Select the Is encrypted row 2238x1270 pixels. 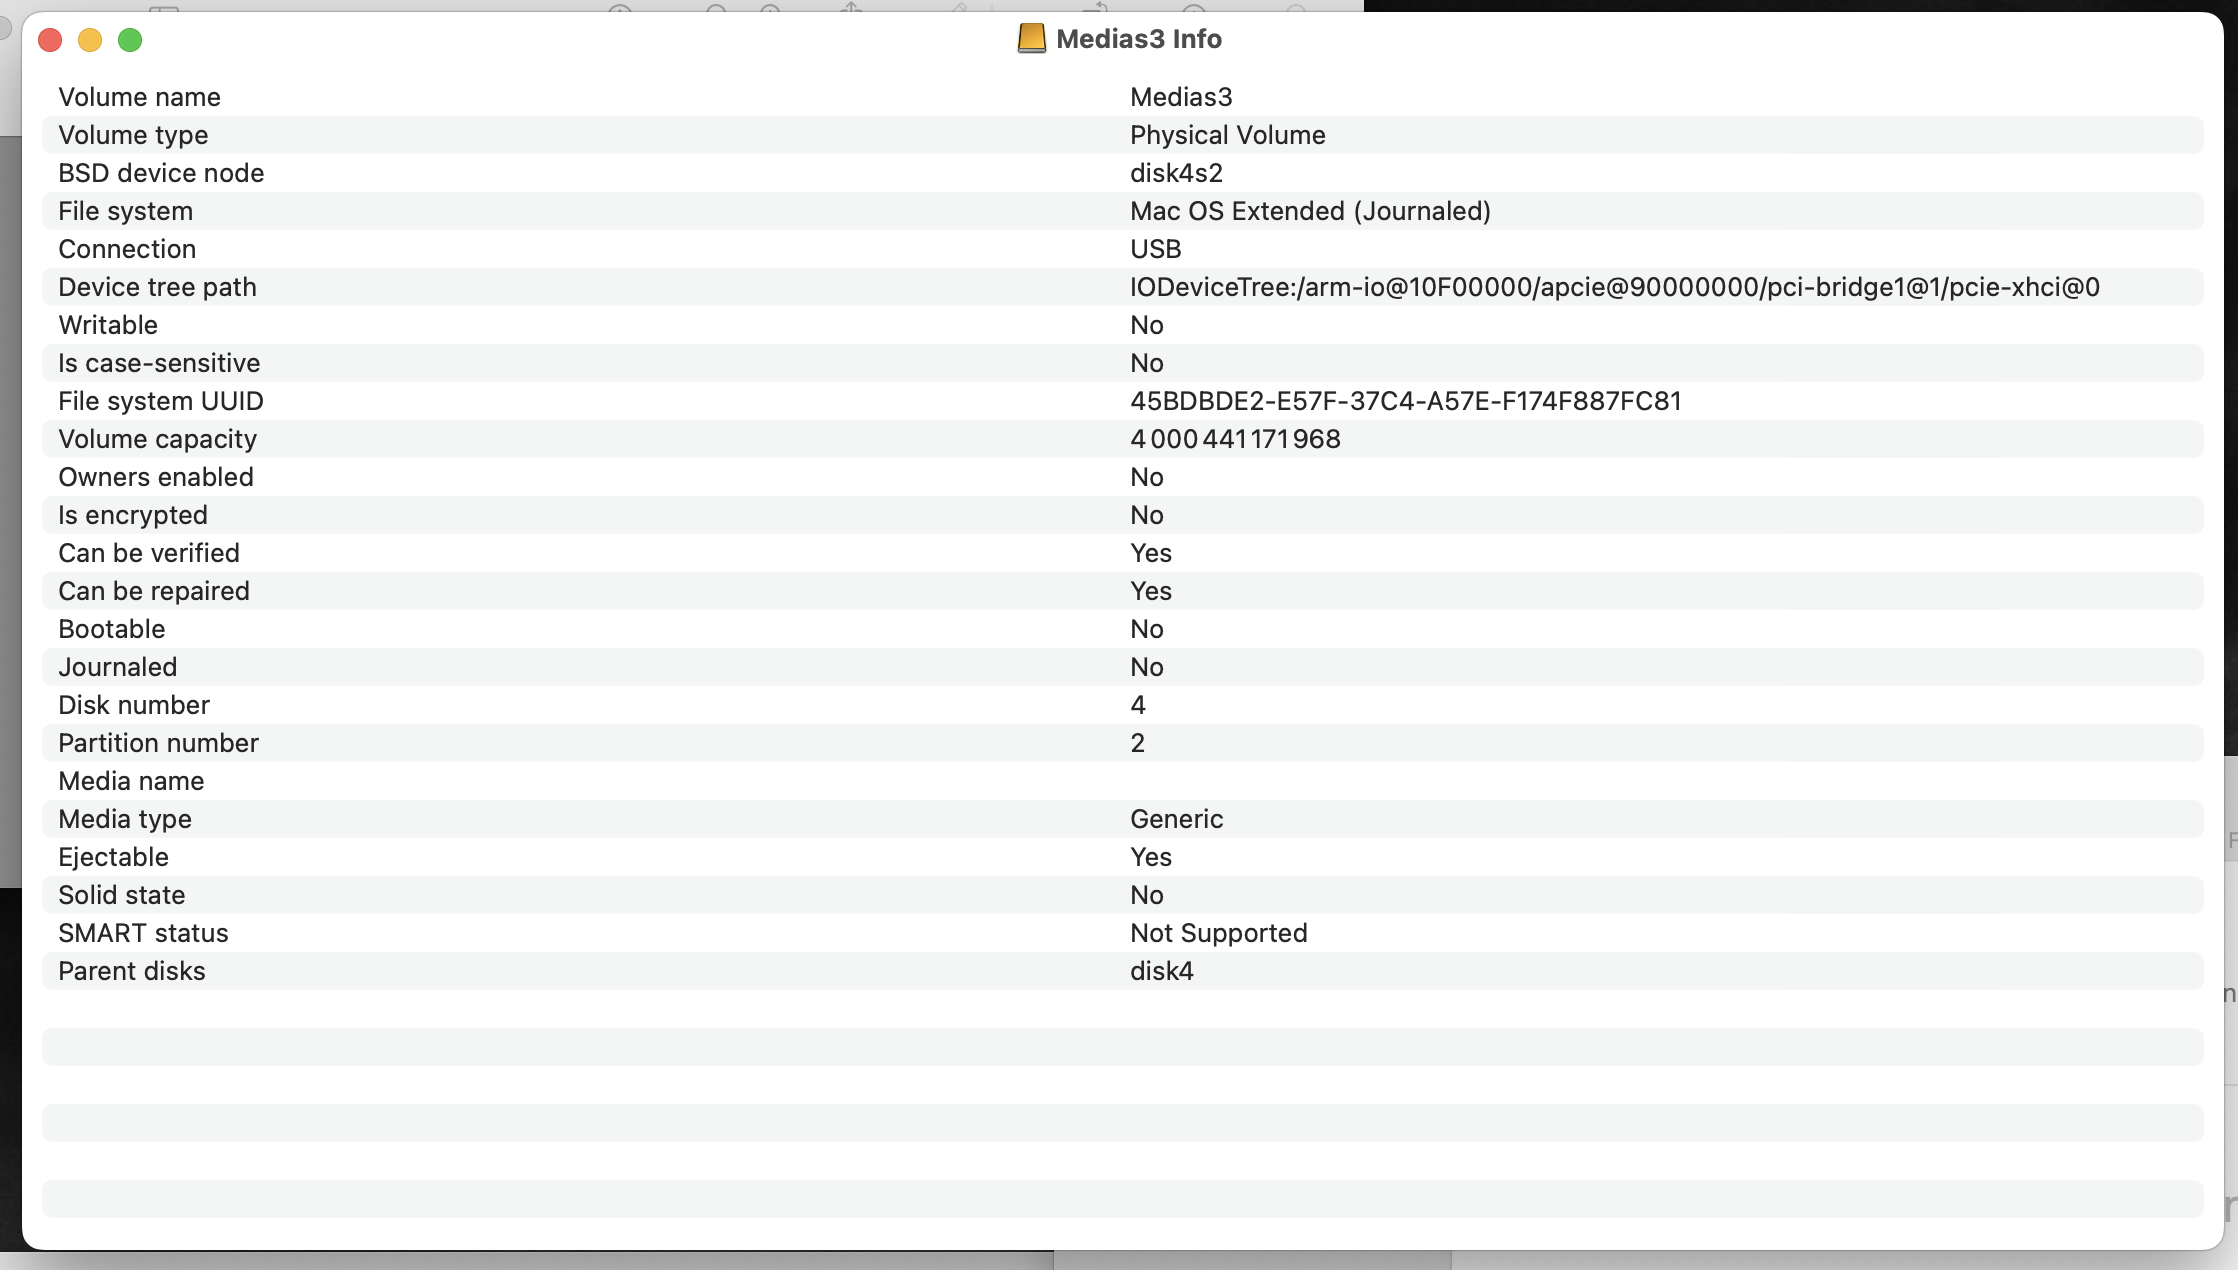(x=133, y=515)
